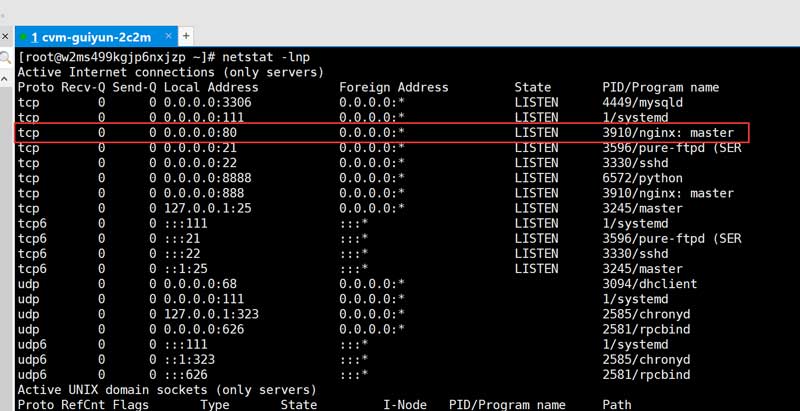Switch to the cvm-guiyun-2c2m tab

pos(90,36)
